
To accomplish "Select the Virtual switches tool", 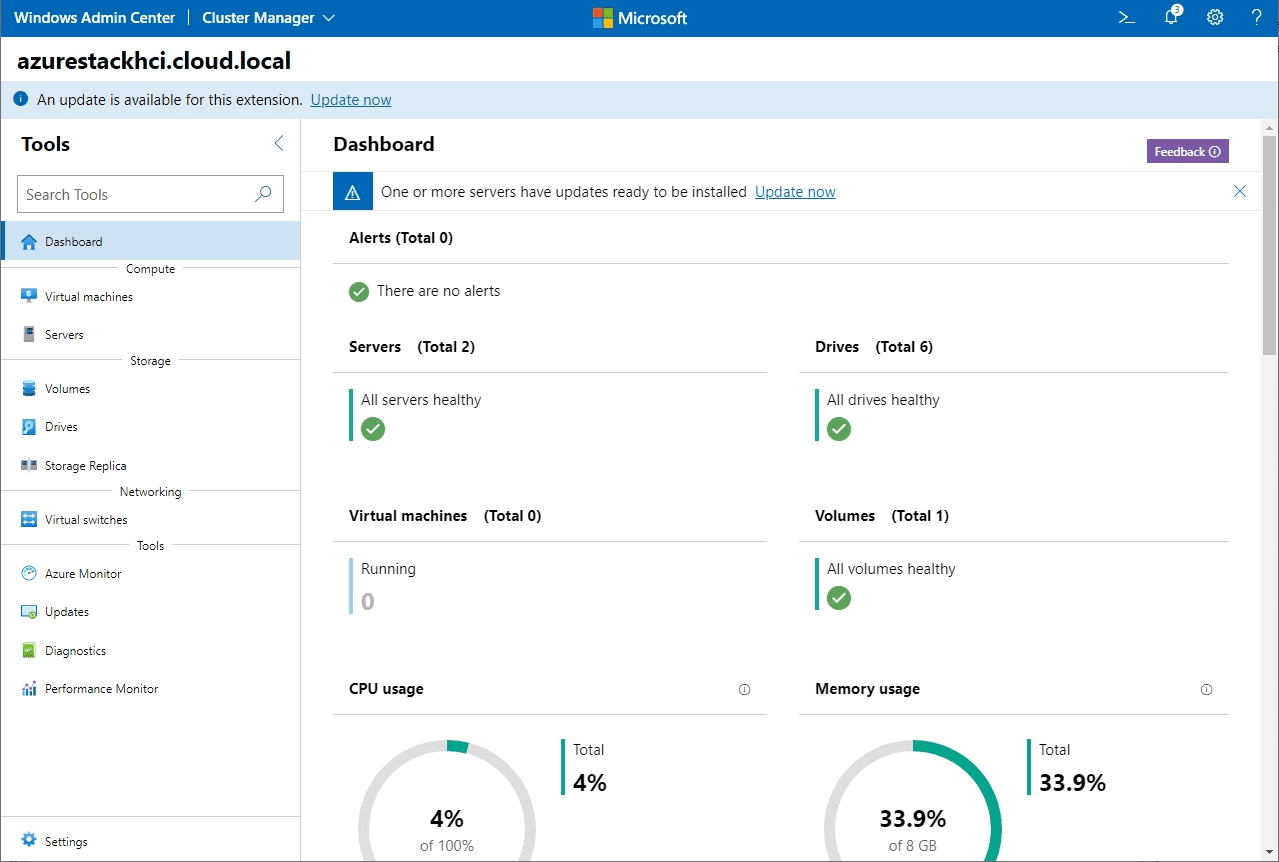I will [86, 519].
